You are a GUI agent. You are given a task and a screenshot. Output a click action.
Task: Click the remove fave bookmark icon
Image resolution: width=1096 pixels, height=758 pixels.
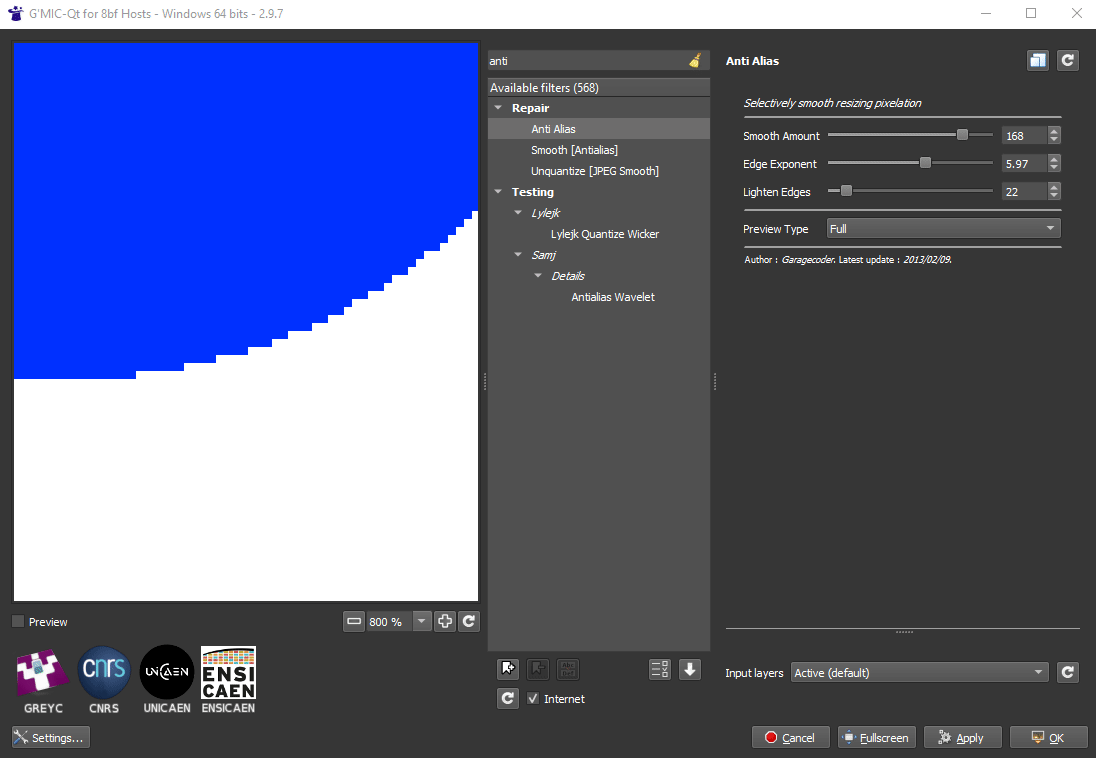(538, 669)
